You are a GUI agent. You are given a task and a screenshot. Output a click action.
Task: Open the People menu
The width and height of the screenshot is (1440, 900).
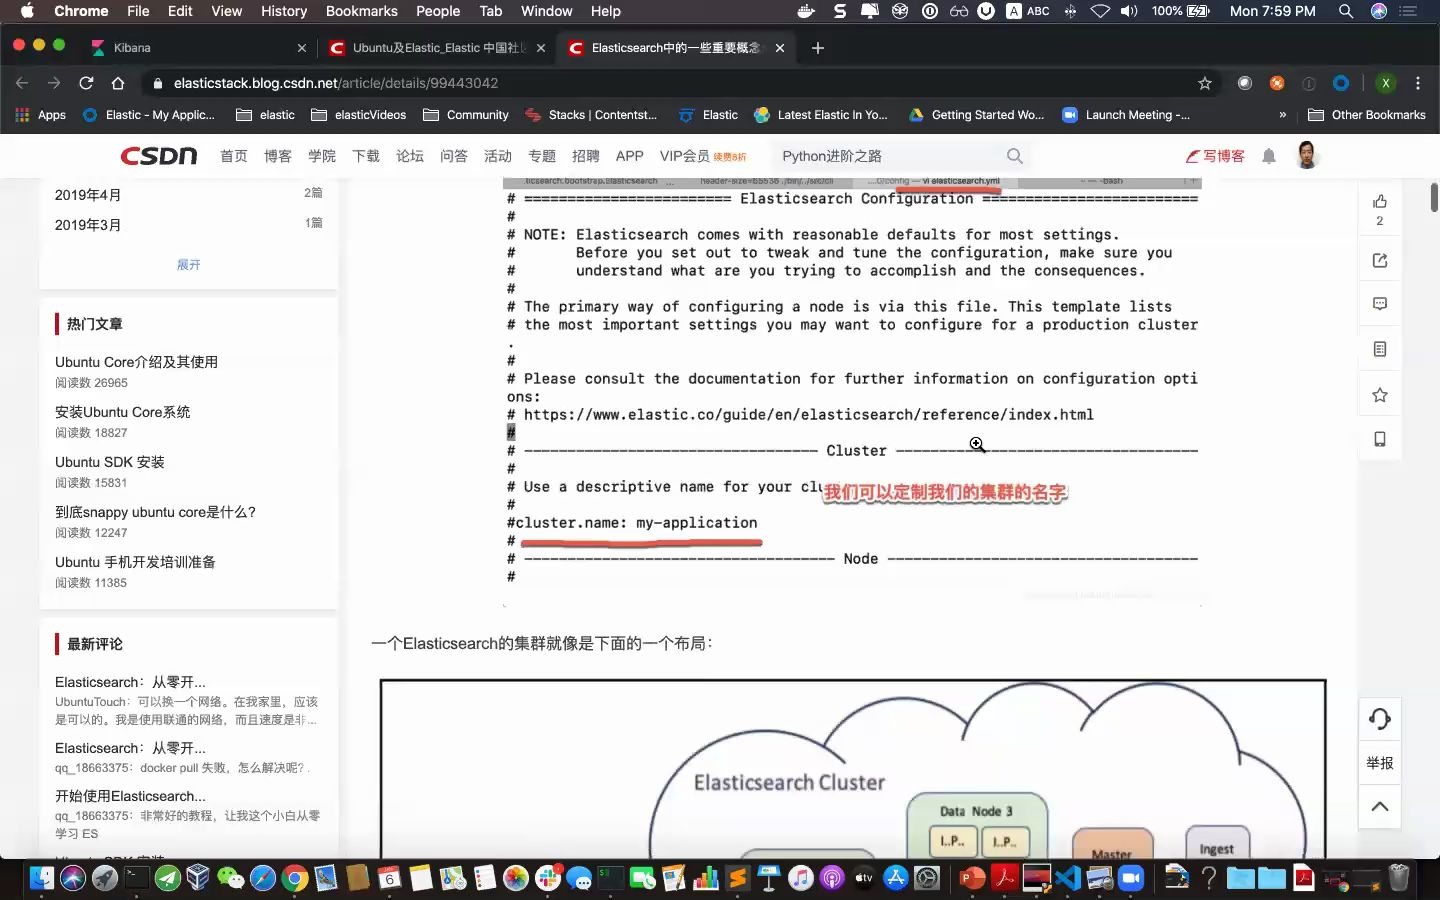point(438,11)
